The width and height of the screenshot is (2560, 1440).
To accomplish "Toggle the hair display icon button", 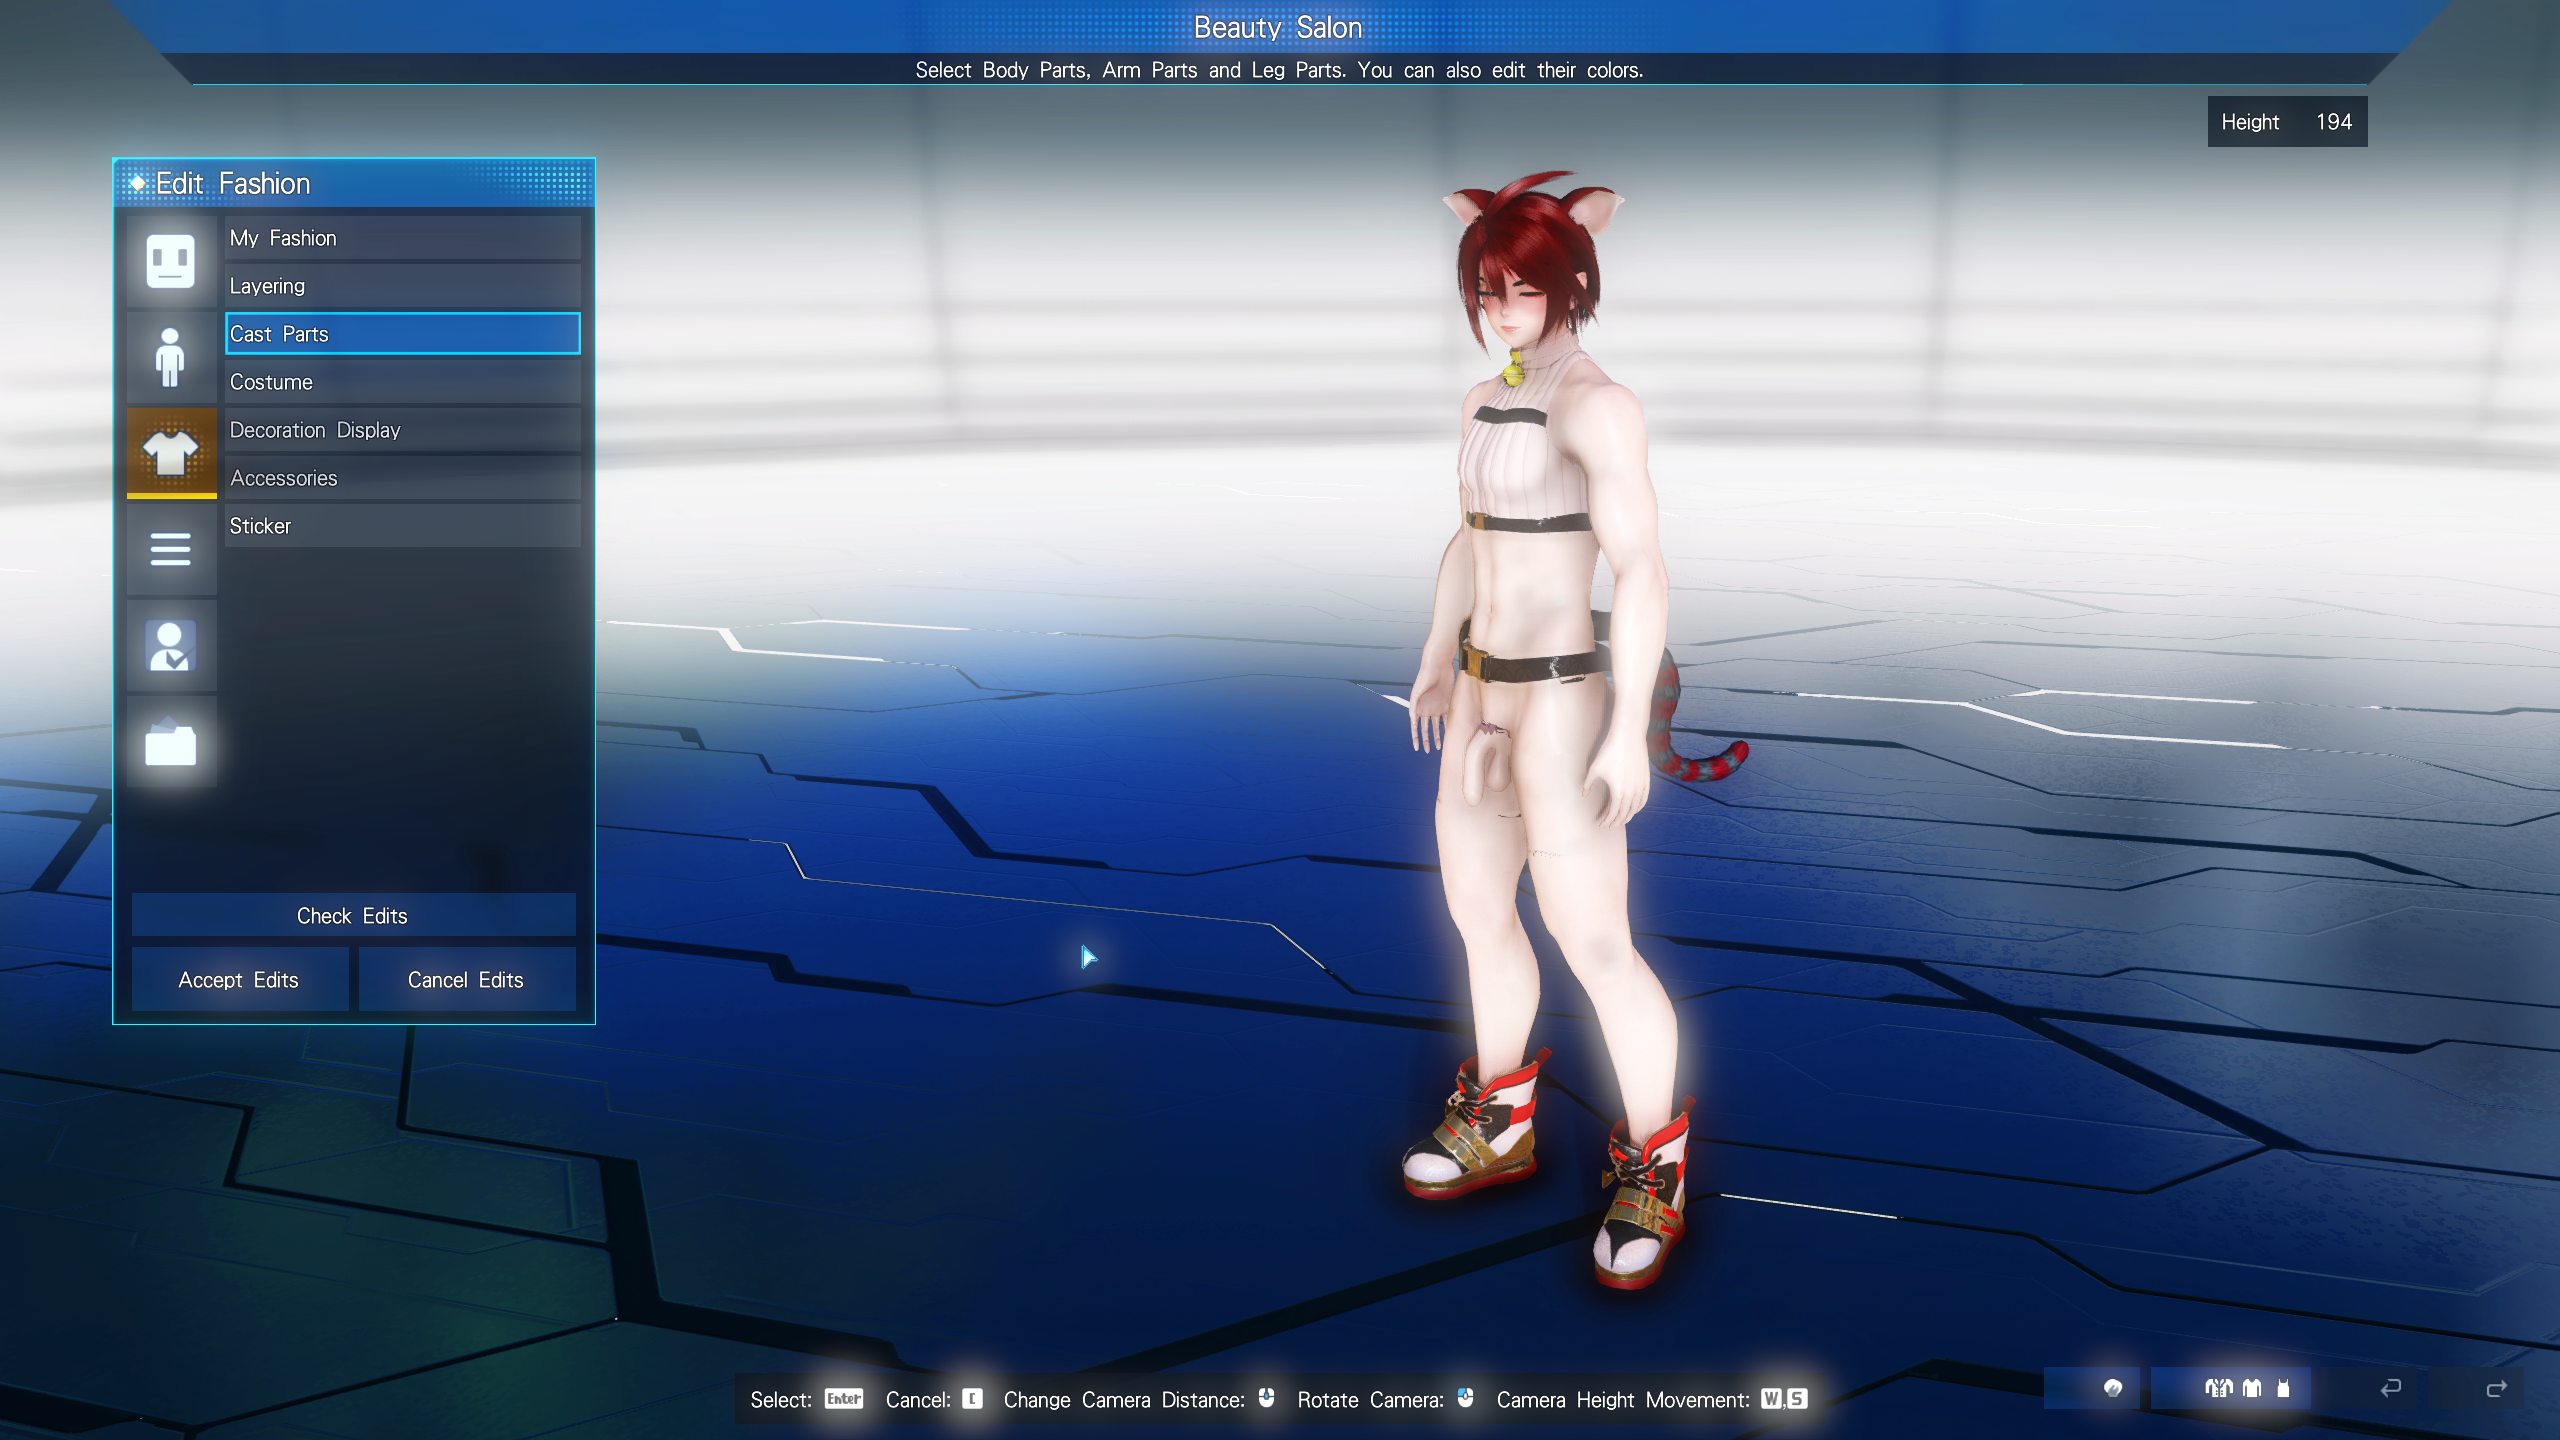I will click(2112, 1388).
